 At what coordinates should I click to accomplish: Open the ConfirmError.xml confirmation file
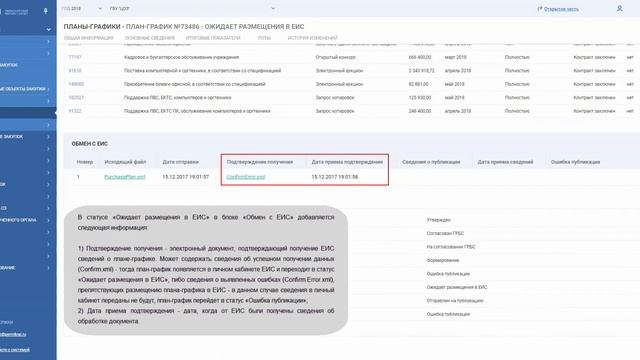[246, 177]
